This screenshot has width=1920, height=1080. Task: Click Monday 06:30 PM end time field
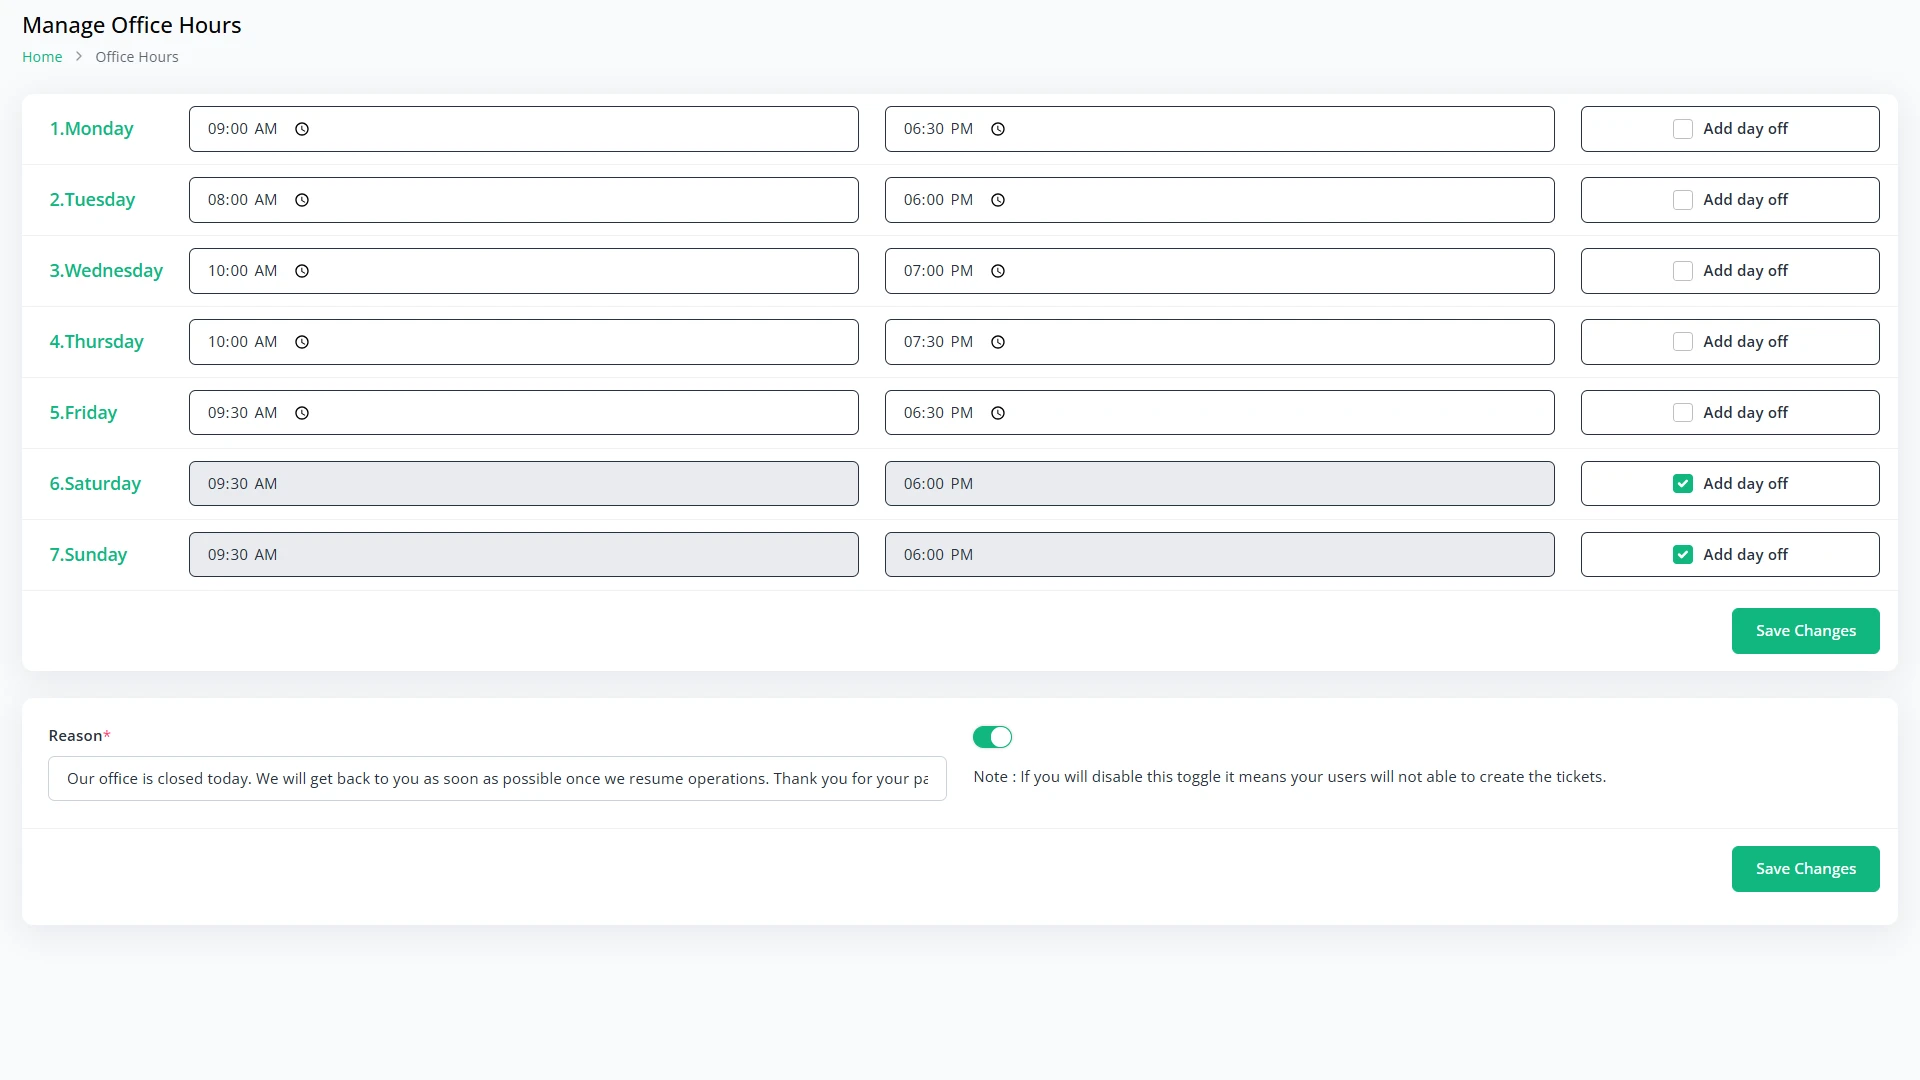(x=1219, y=129)
